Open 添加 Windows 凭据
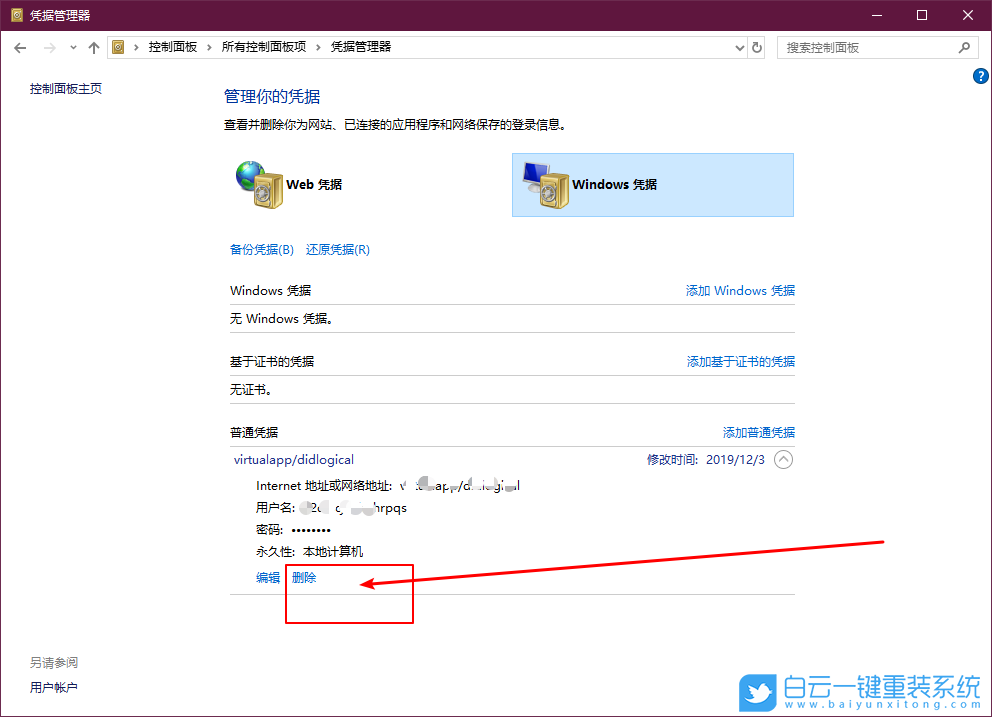 740,290
